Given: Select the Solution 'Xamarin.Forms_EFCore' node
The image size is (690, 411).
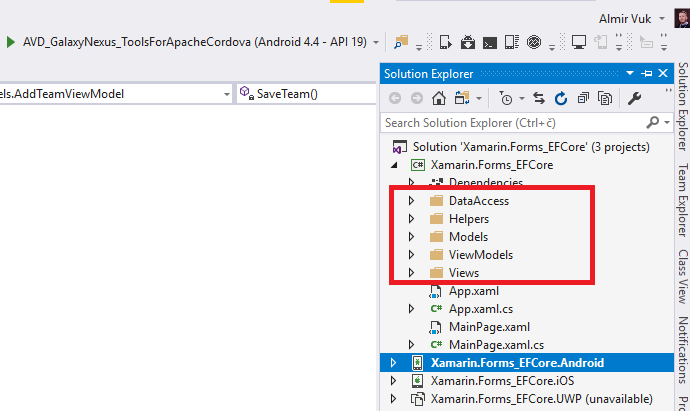Looking at the screenshot, I should click(531, 147).
